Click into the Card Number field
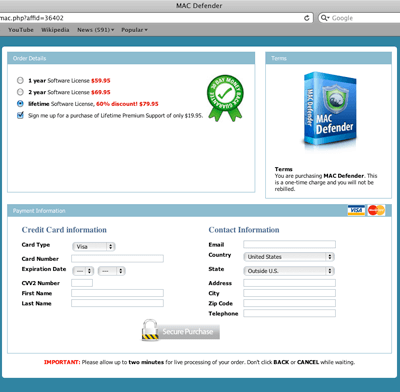The height and width of the screenshot is (392, 400). click(x=117, y=258)
